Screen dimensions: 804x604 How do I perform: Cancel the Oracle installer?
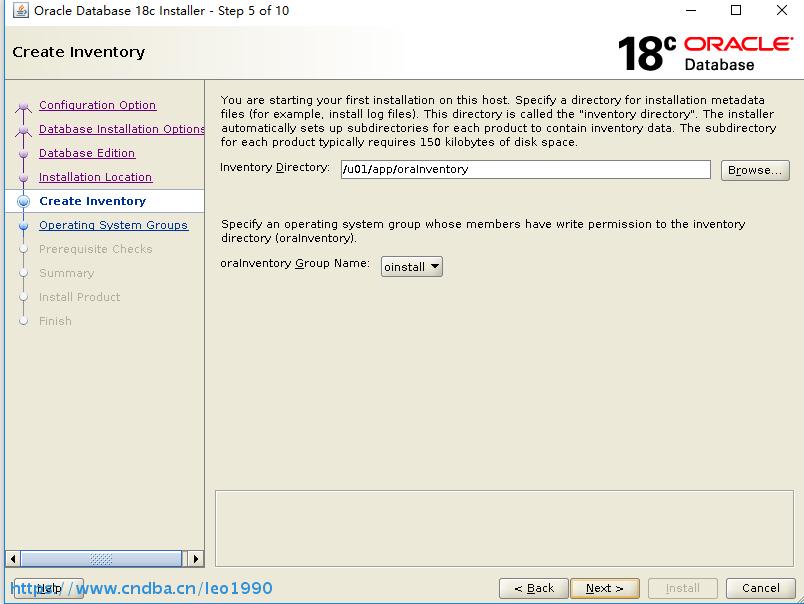click(x=760, y=588)
